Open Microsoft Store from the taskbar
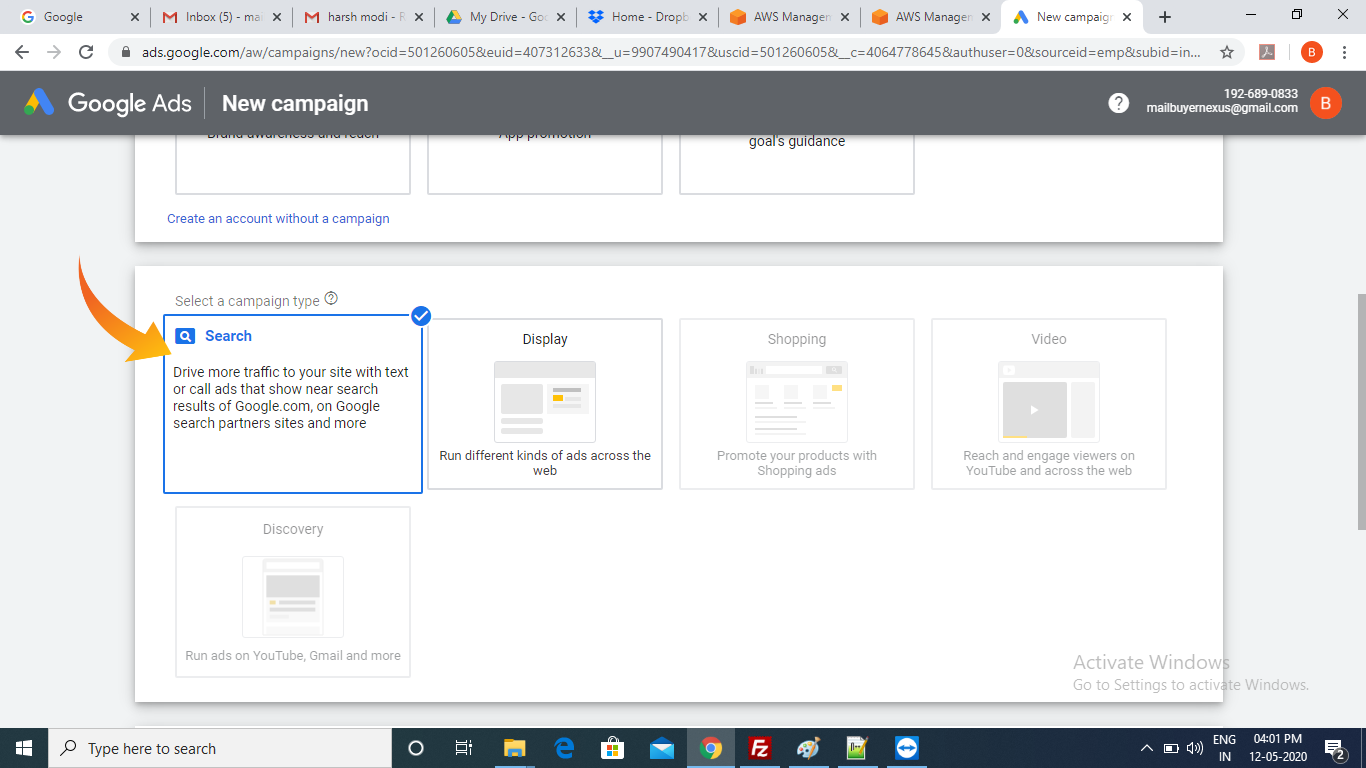This screenshot has height=768, width=1366. click(x=612, y=748)
